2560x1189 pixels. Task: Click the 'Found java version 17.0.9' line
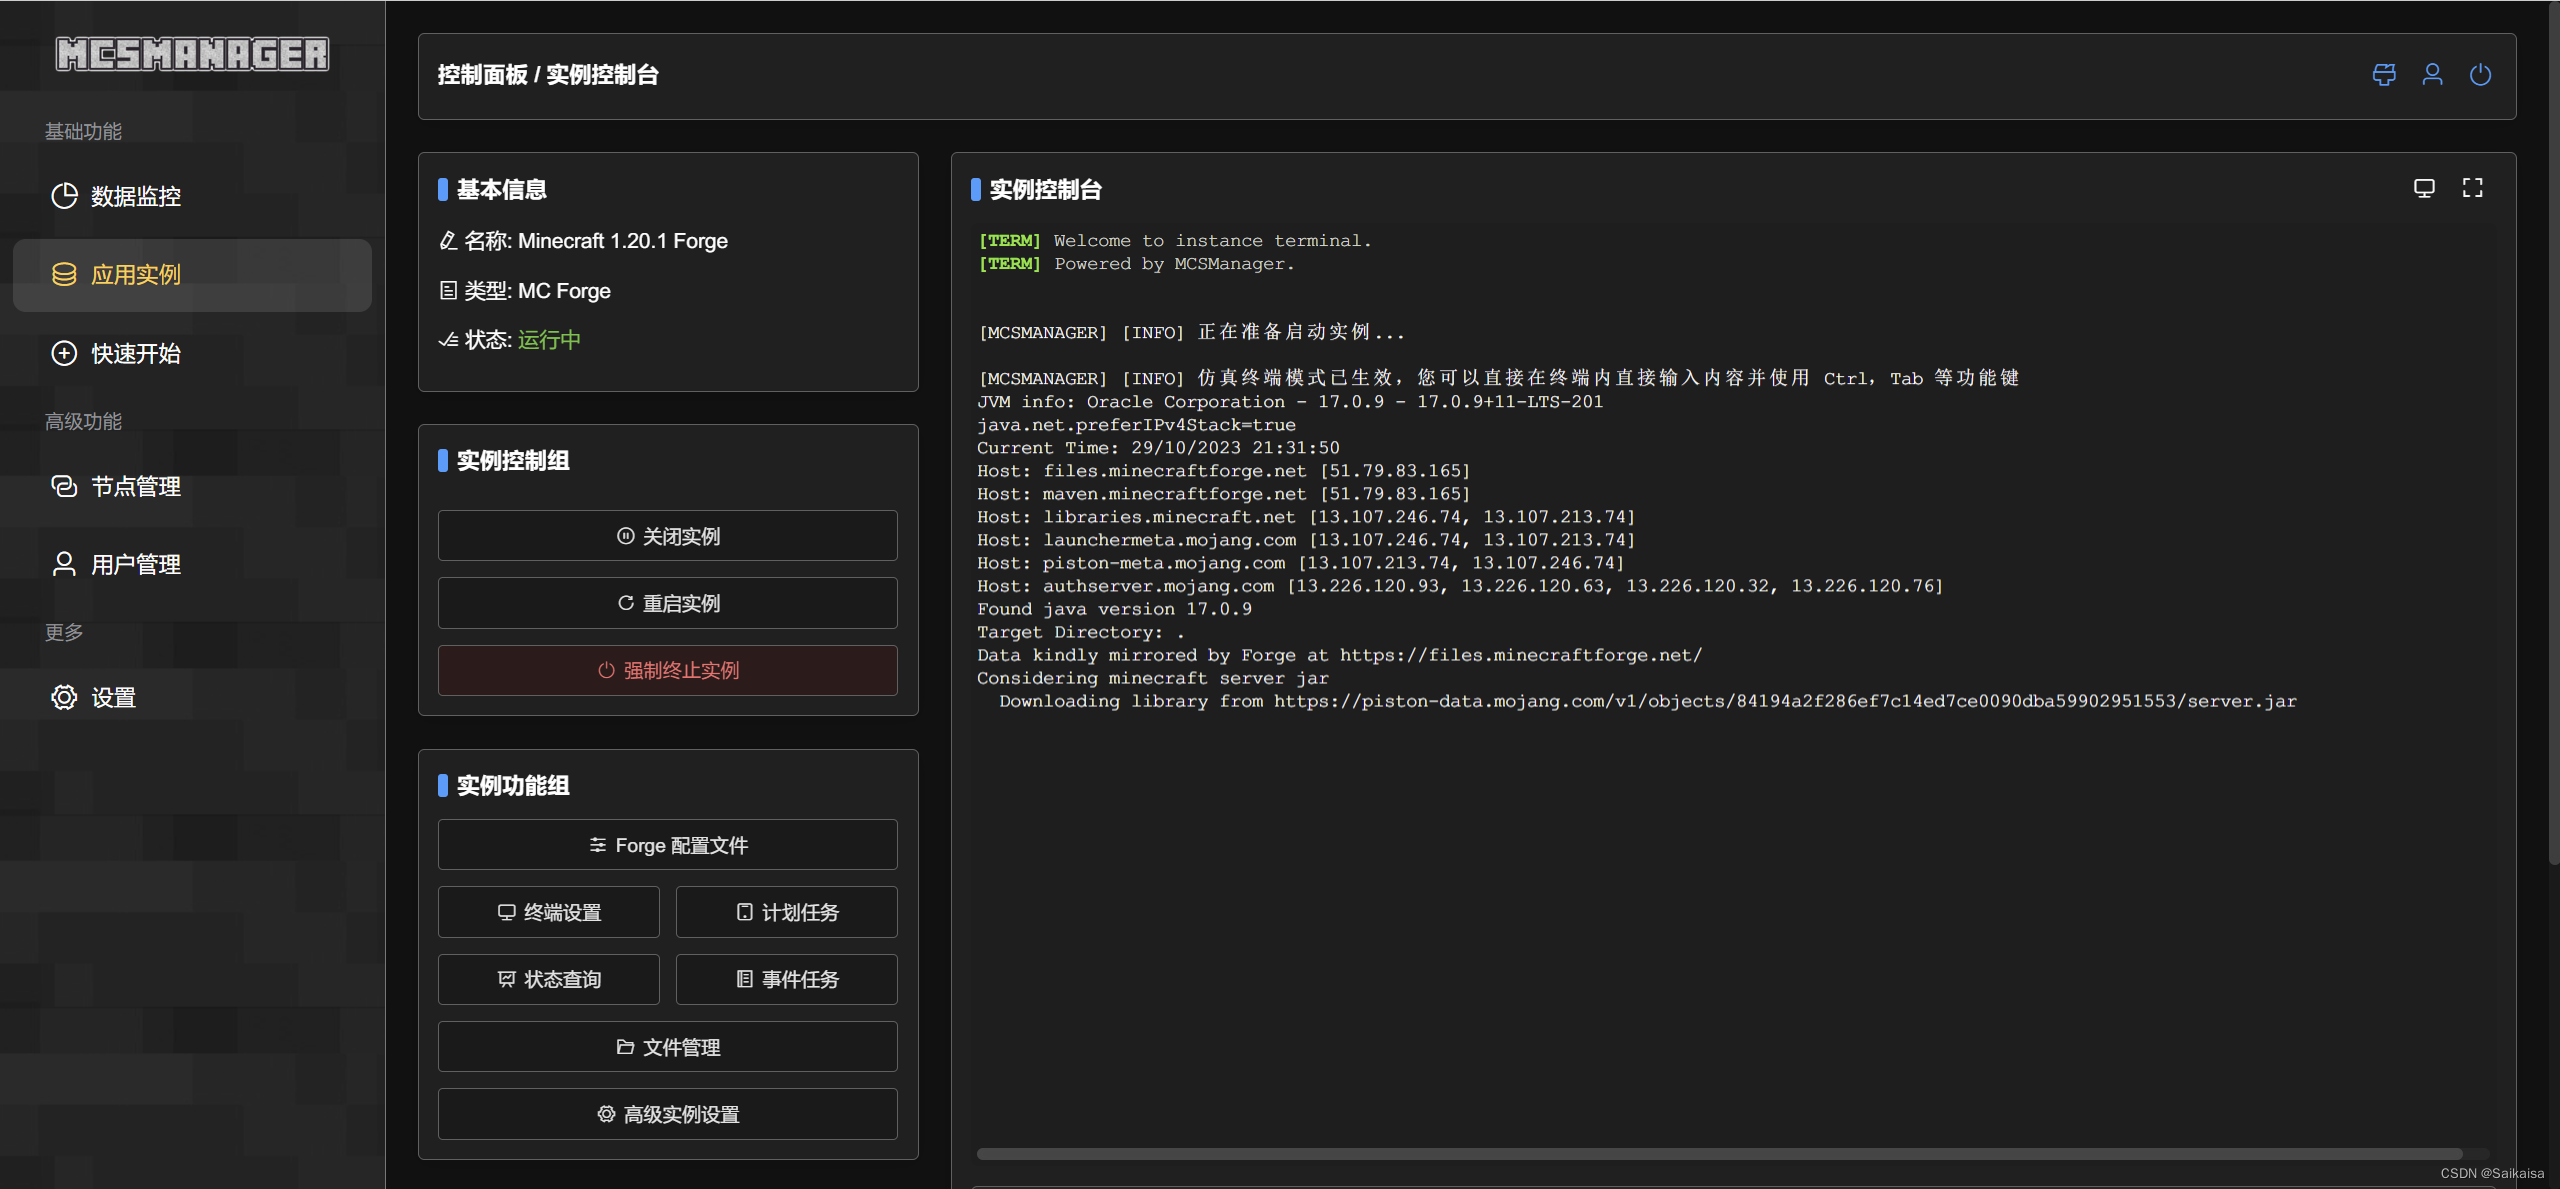point(1114,609)
